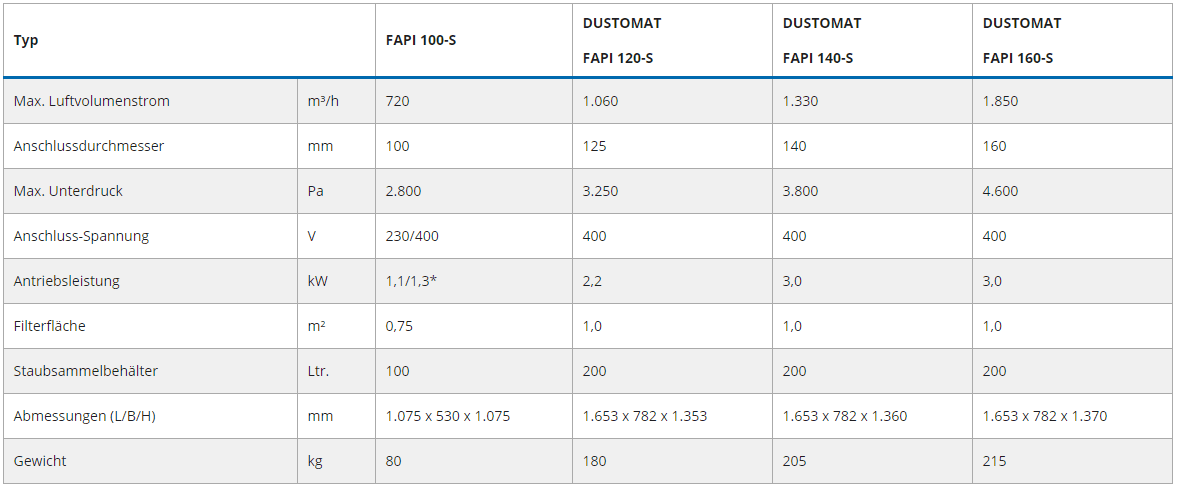Select the Gewicht row label
This screenshot has height=488, width=1178.
[x=40, y=461]
